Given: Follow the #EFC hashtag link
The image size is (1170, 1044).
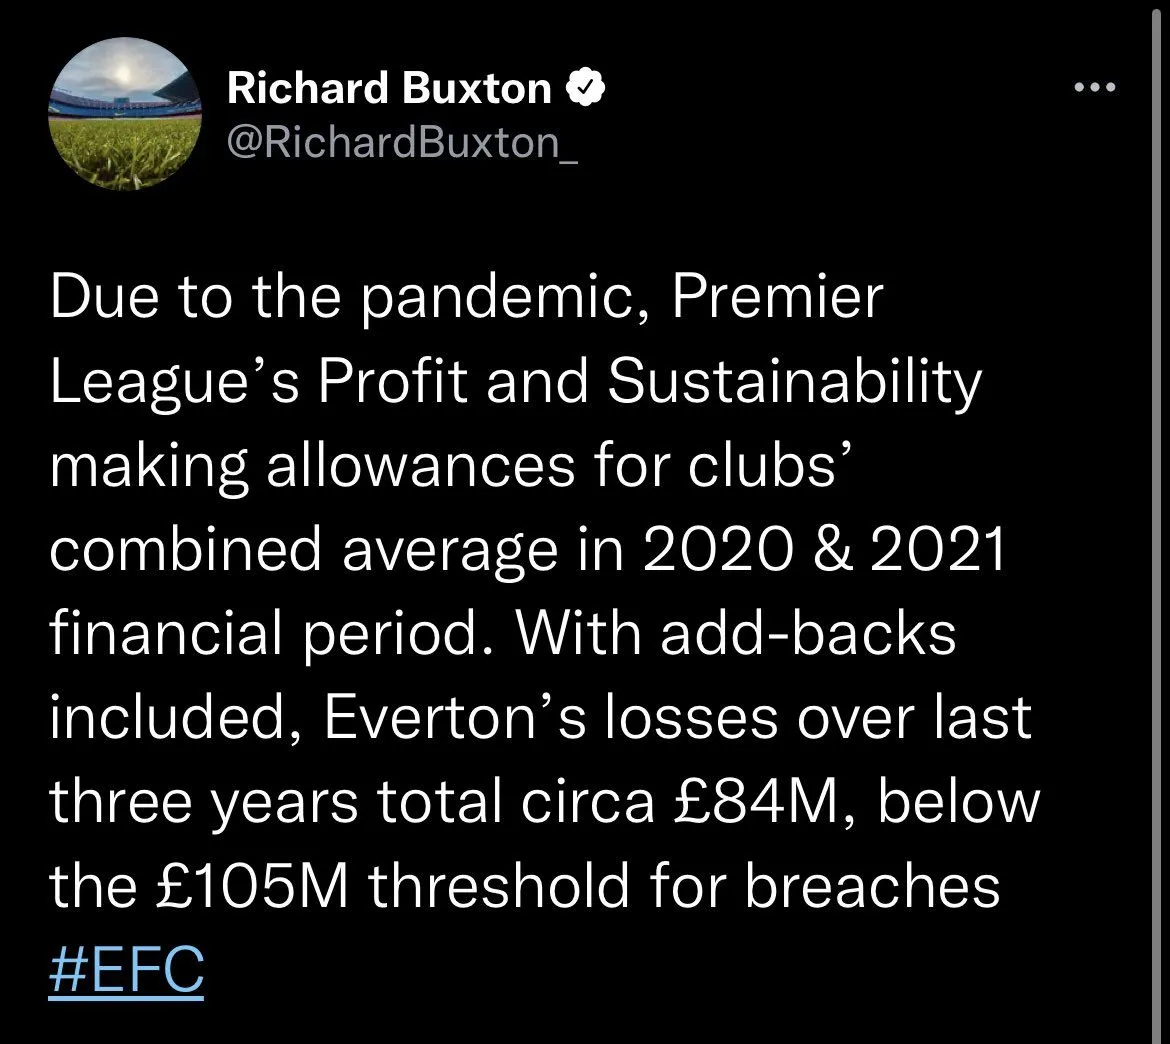Looking at the screenshot, I should pos(126,970).
